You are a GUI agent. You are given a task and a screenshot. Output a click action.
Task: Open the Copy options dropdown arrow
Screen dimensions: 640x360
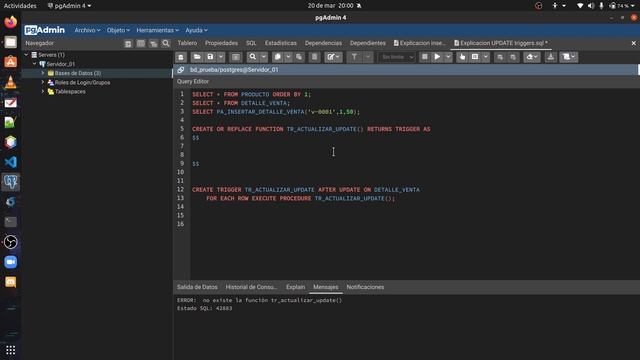(288, 57)
